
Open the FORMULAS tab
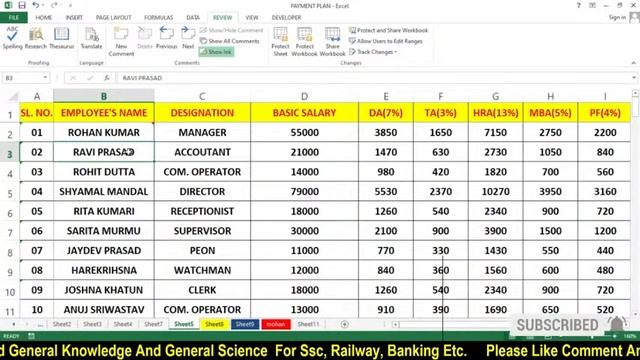[159, 18]
